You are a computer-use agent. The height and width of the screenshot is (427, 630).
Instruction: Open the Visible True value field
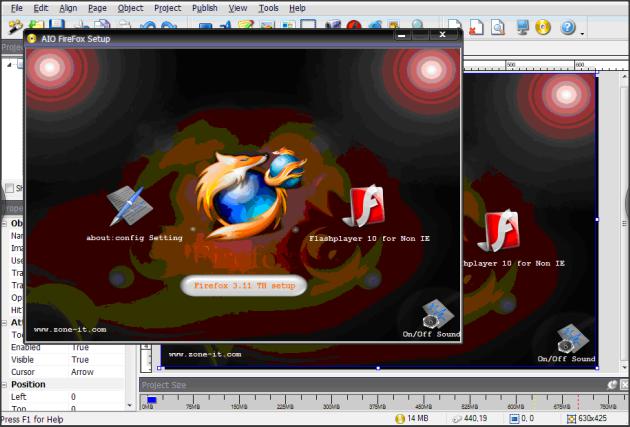point(98,360)
